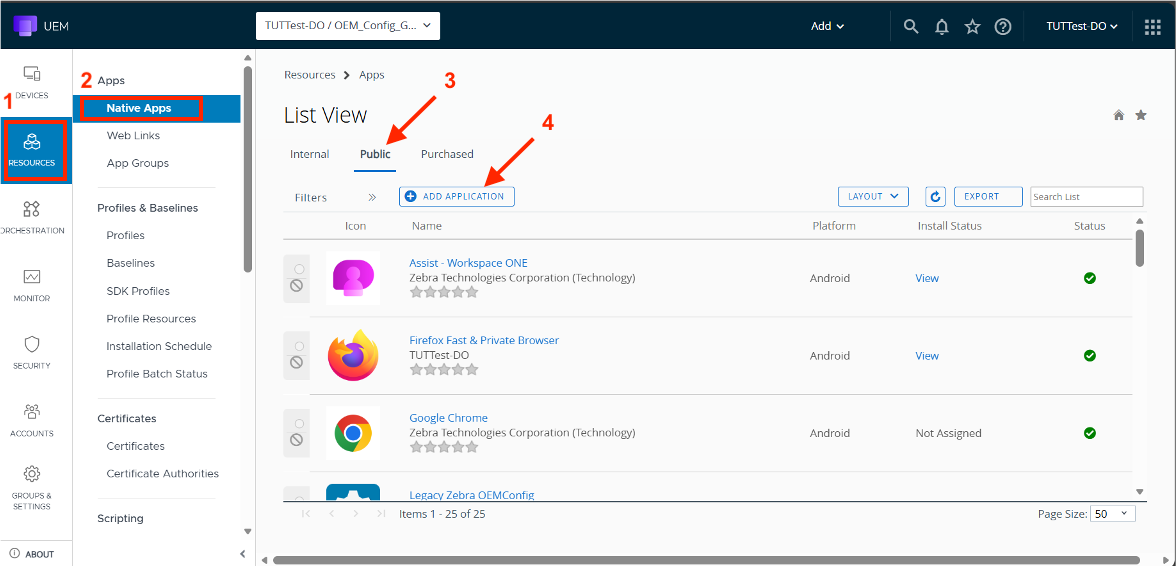Open the Layout dropdown
Viewport: 1176px width, 566px height.
(873, 197)
